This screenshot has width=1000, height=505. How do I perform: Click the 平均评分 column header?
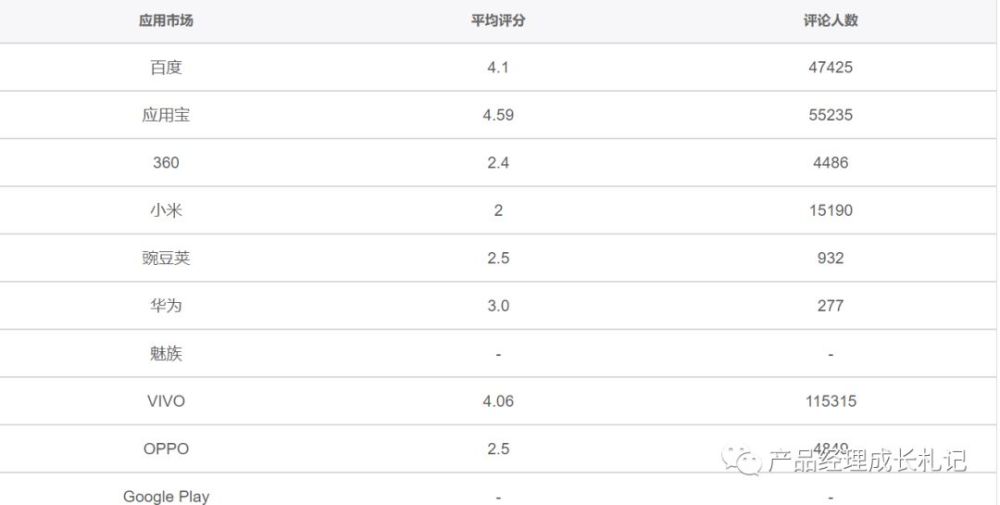(x=498, y=21)
